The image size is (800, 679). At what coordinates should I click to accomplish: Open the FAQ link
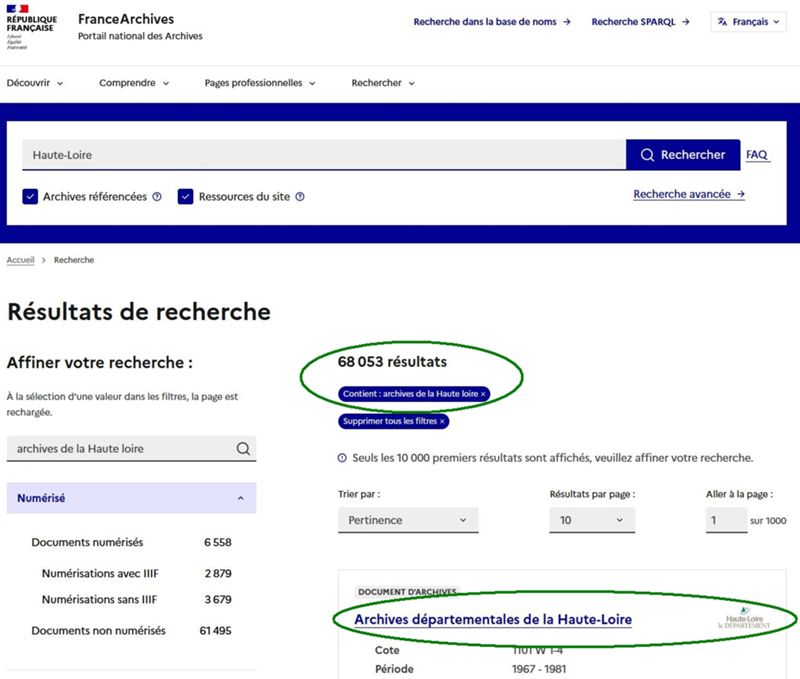point(757,155)
